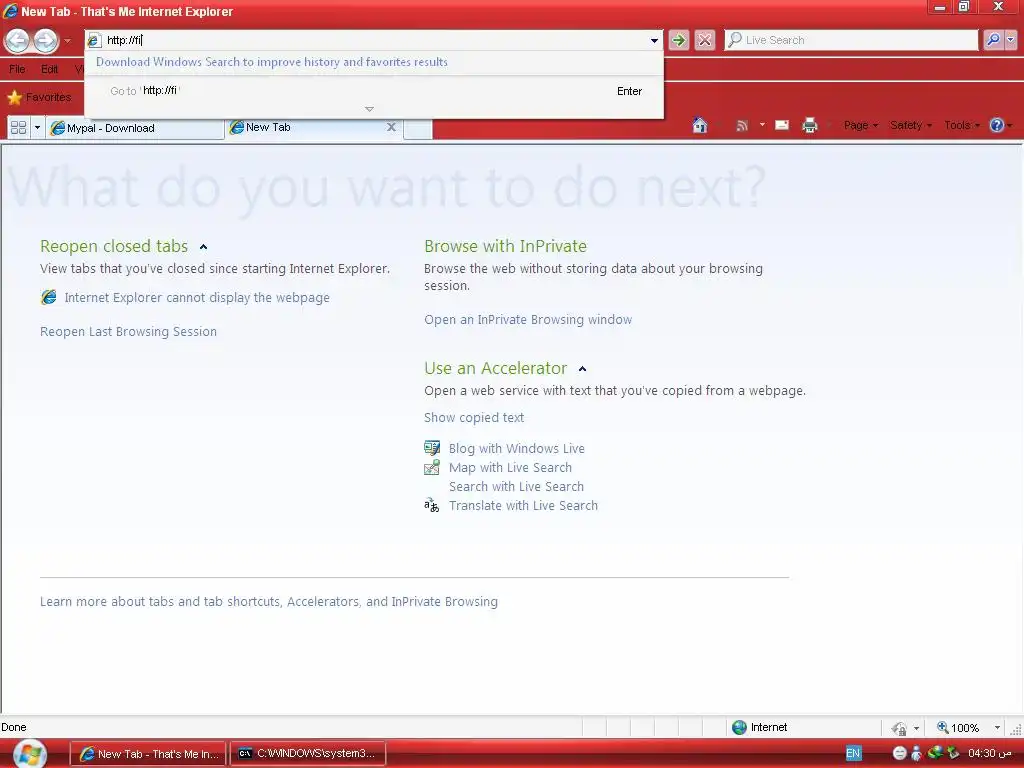Open the Page toolbar menu
The image size is (1024, 768).
[860, 125]
